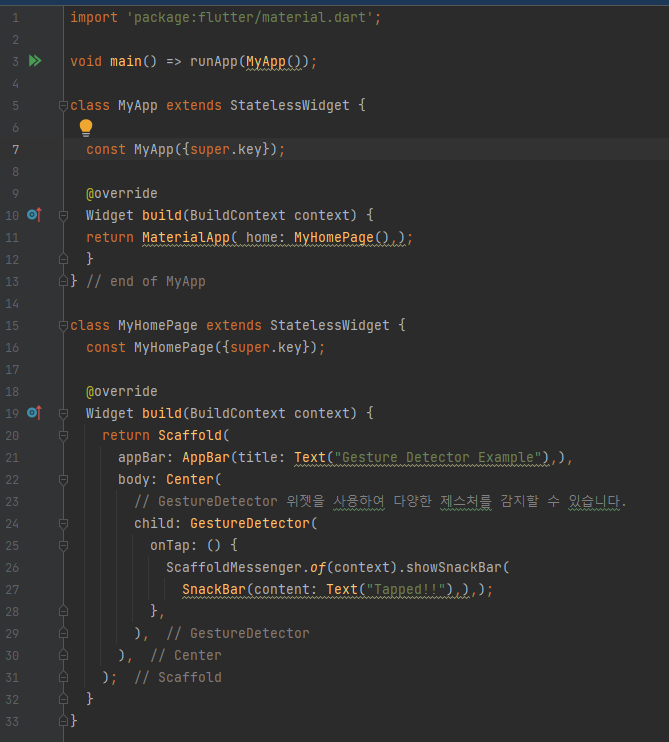Click the override gutter icon on line 19

pos(35,413)
